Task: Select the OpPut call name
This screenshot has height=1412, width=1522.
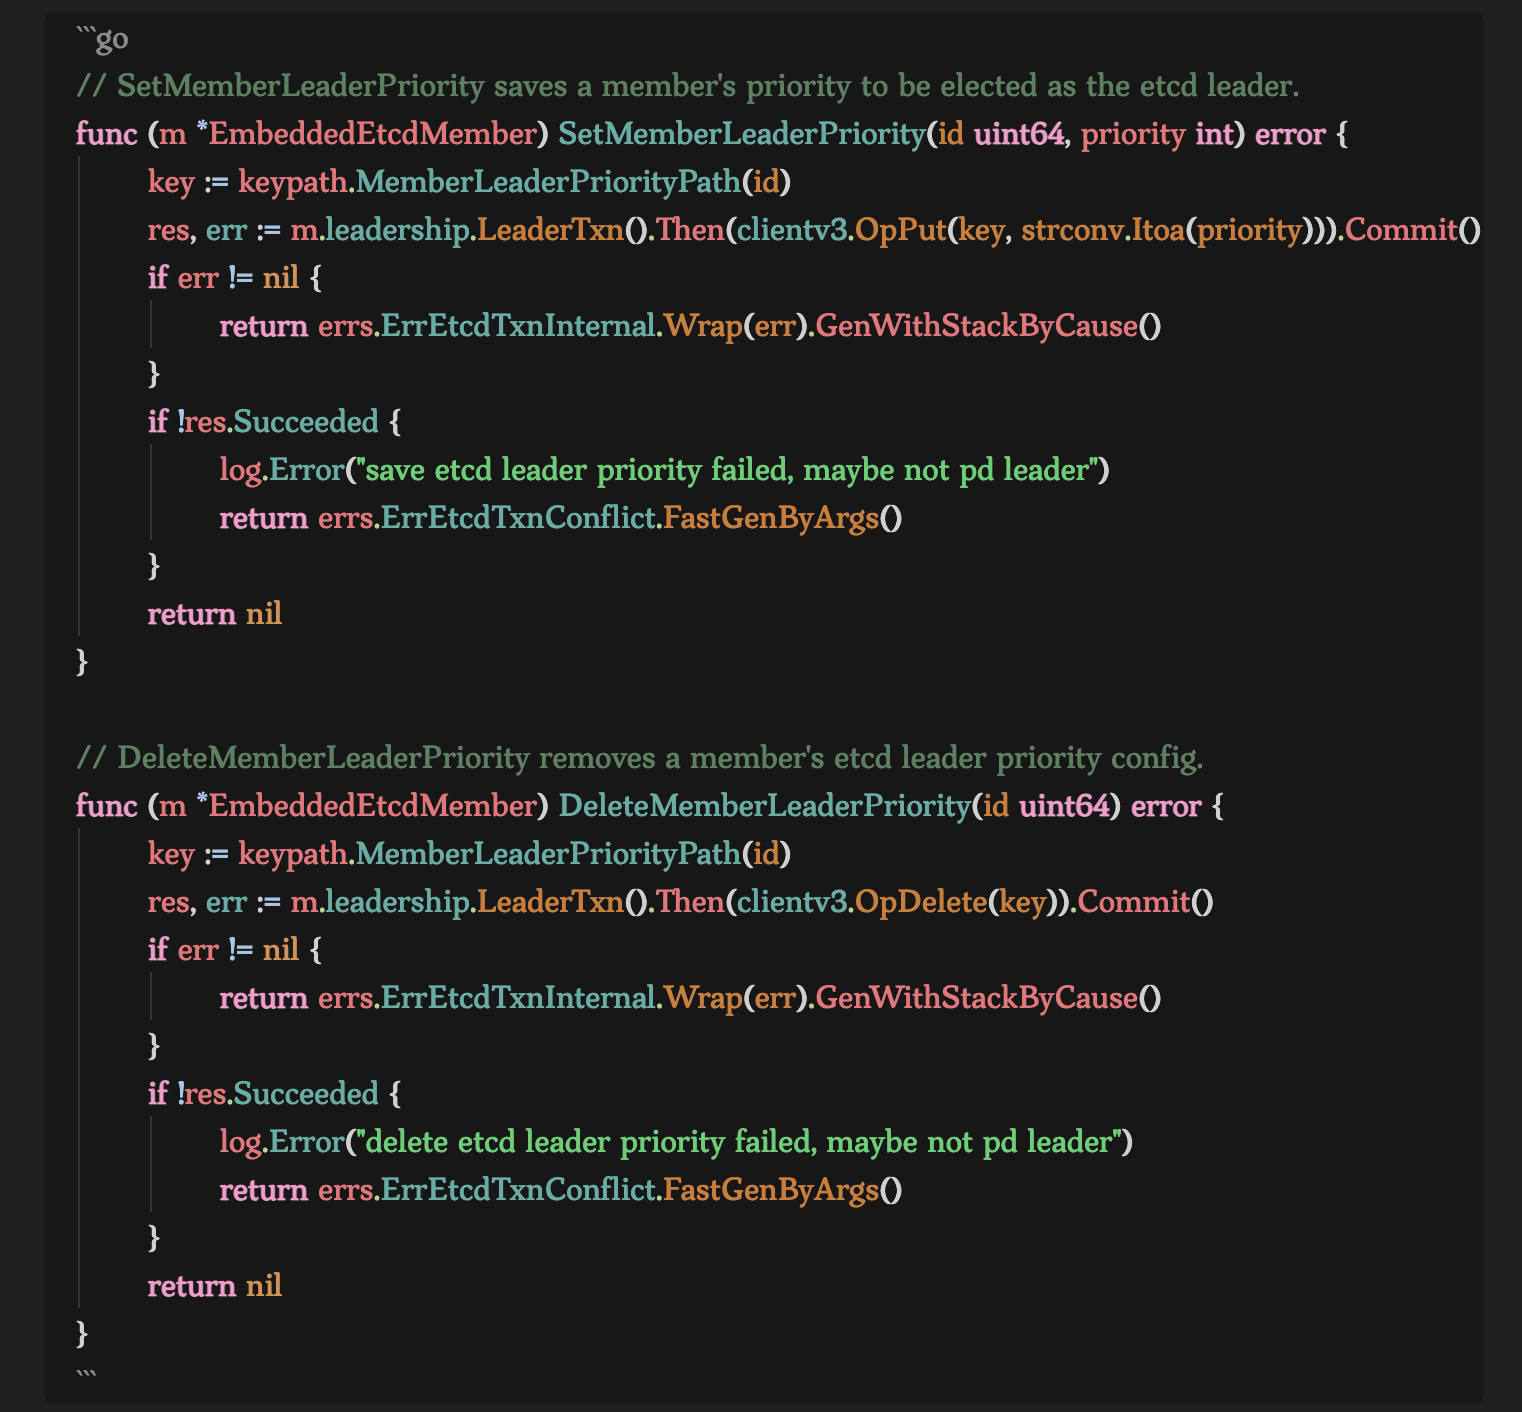Action: [901, 230]
